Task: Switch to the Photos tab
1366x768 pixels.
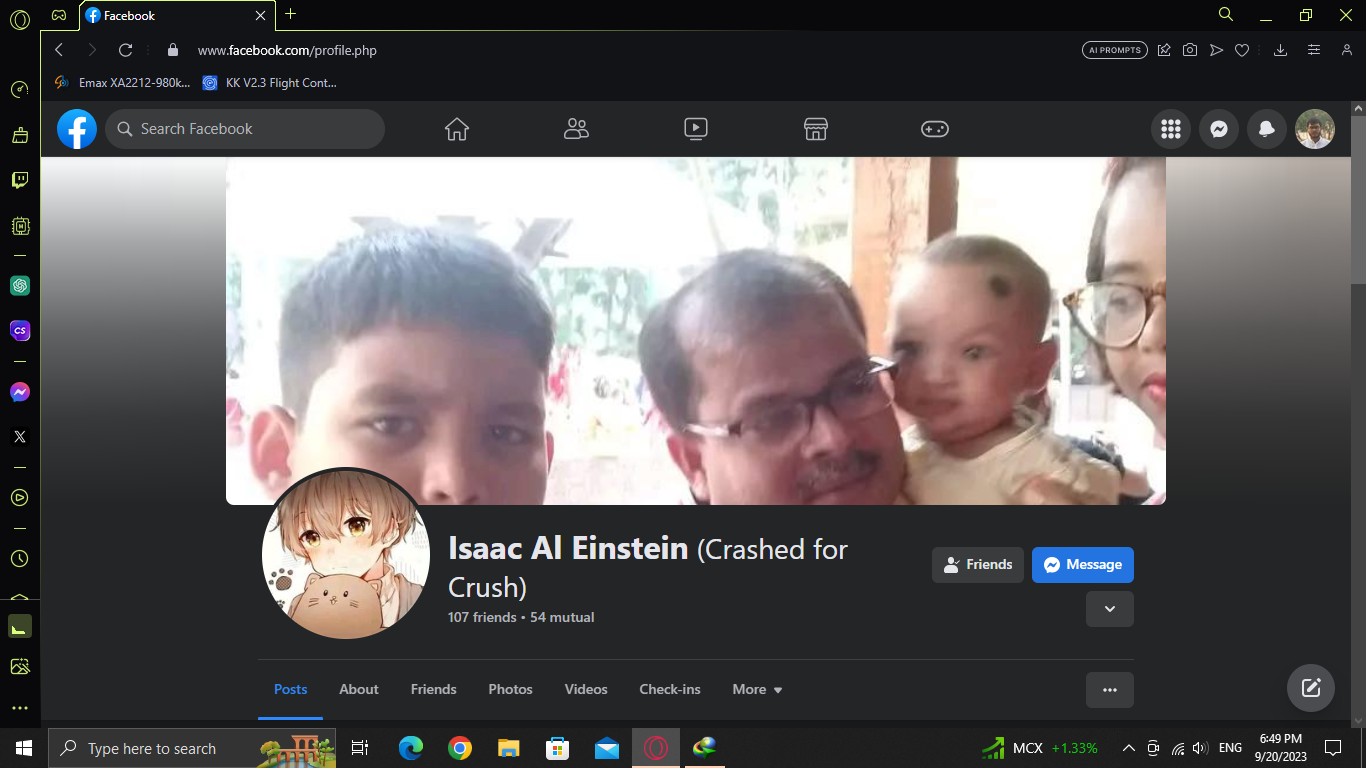Action: 511,689
